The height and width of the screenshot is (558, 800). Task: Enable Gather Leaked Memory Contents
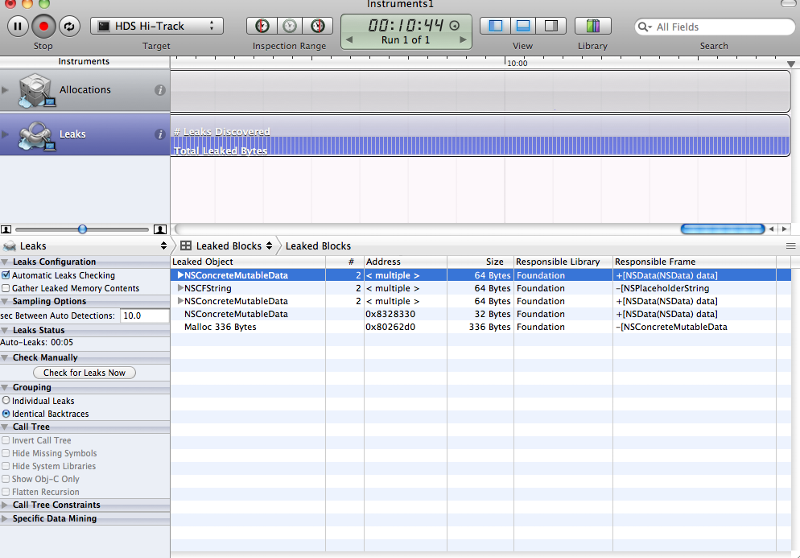[x=6, y=288]
